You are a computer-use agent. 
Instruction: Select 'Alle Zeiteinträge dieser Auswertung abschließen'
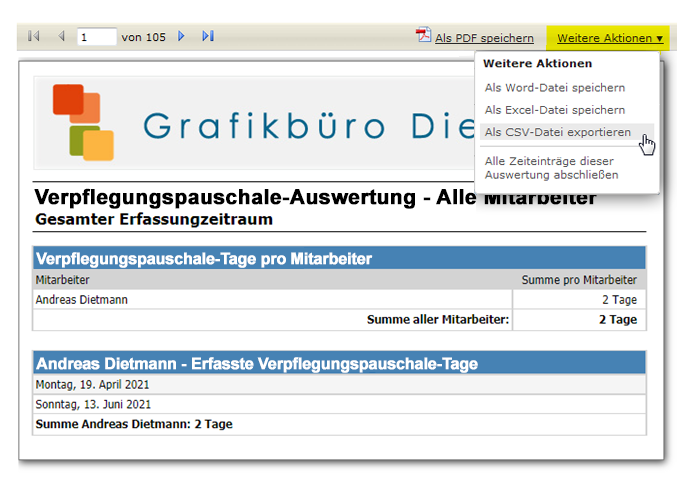551,167
